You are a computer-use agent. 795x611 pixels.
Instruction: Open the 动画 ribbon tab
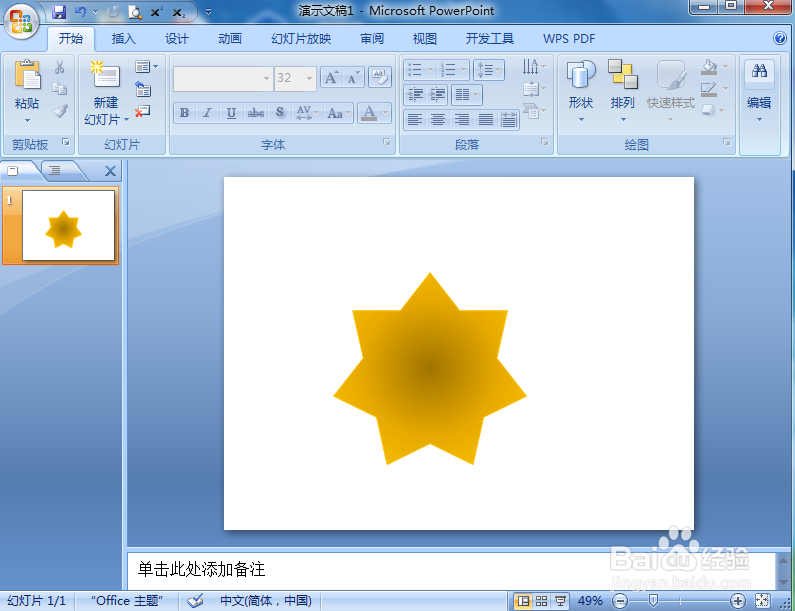click(x=230, y=39)
